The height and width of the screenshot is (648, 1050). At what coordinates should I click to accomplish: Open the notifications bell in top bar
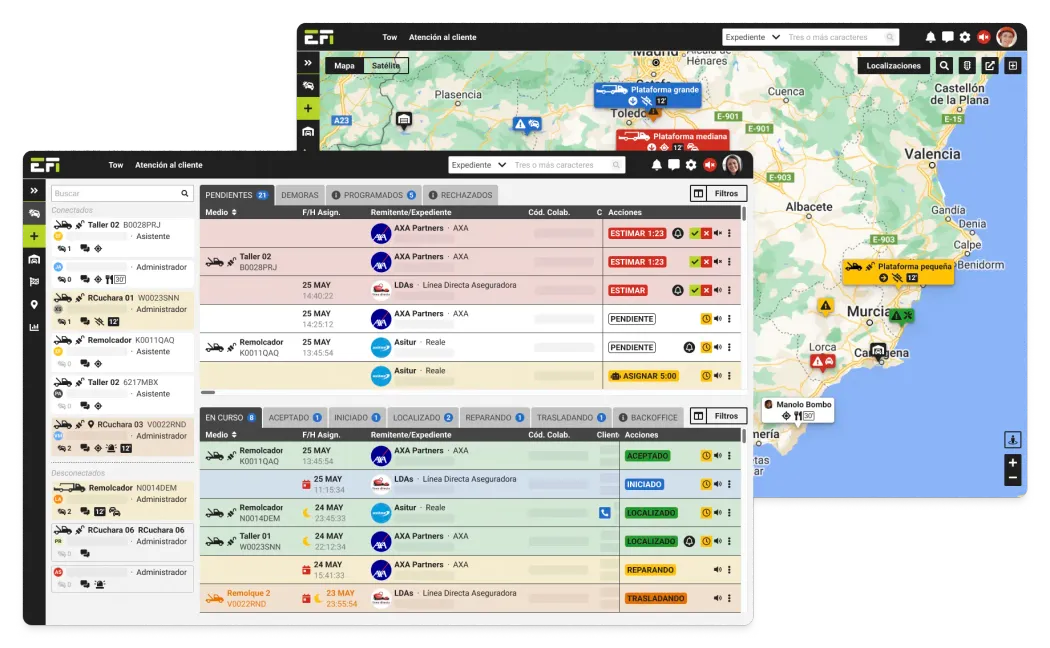coord(655,164)
